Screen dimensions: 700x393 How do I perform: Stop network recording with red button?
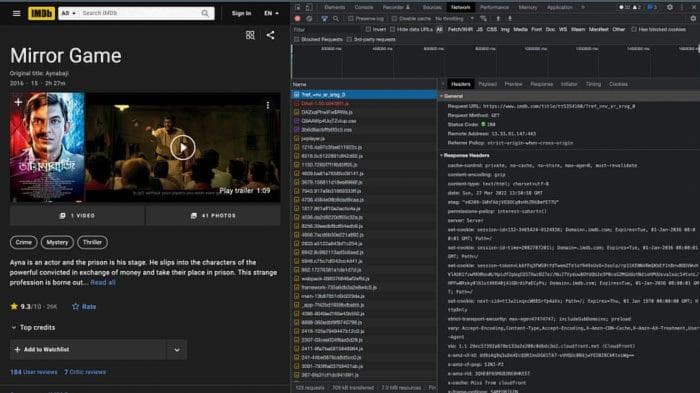(x=298, y=19)
